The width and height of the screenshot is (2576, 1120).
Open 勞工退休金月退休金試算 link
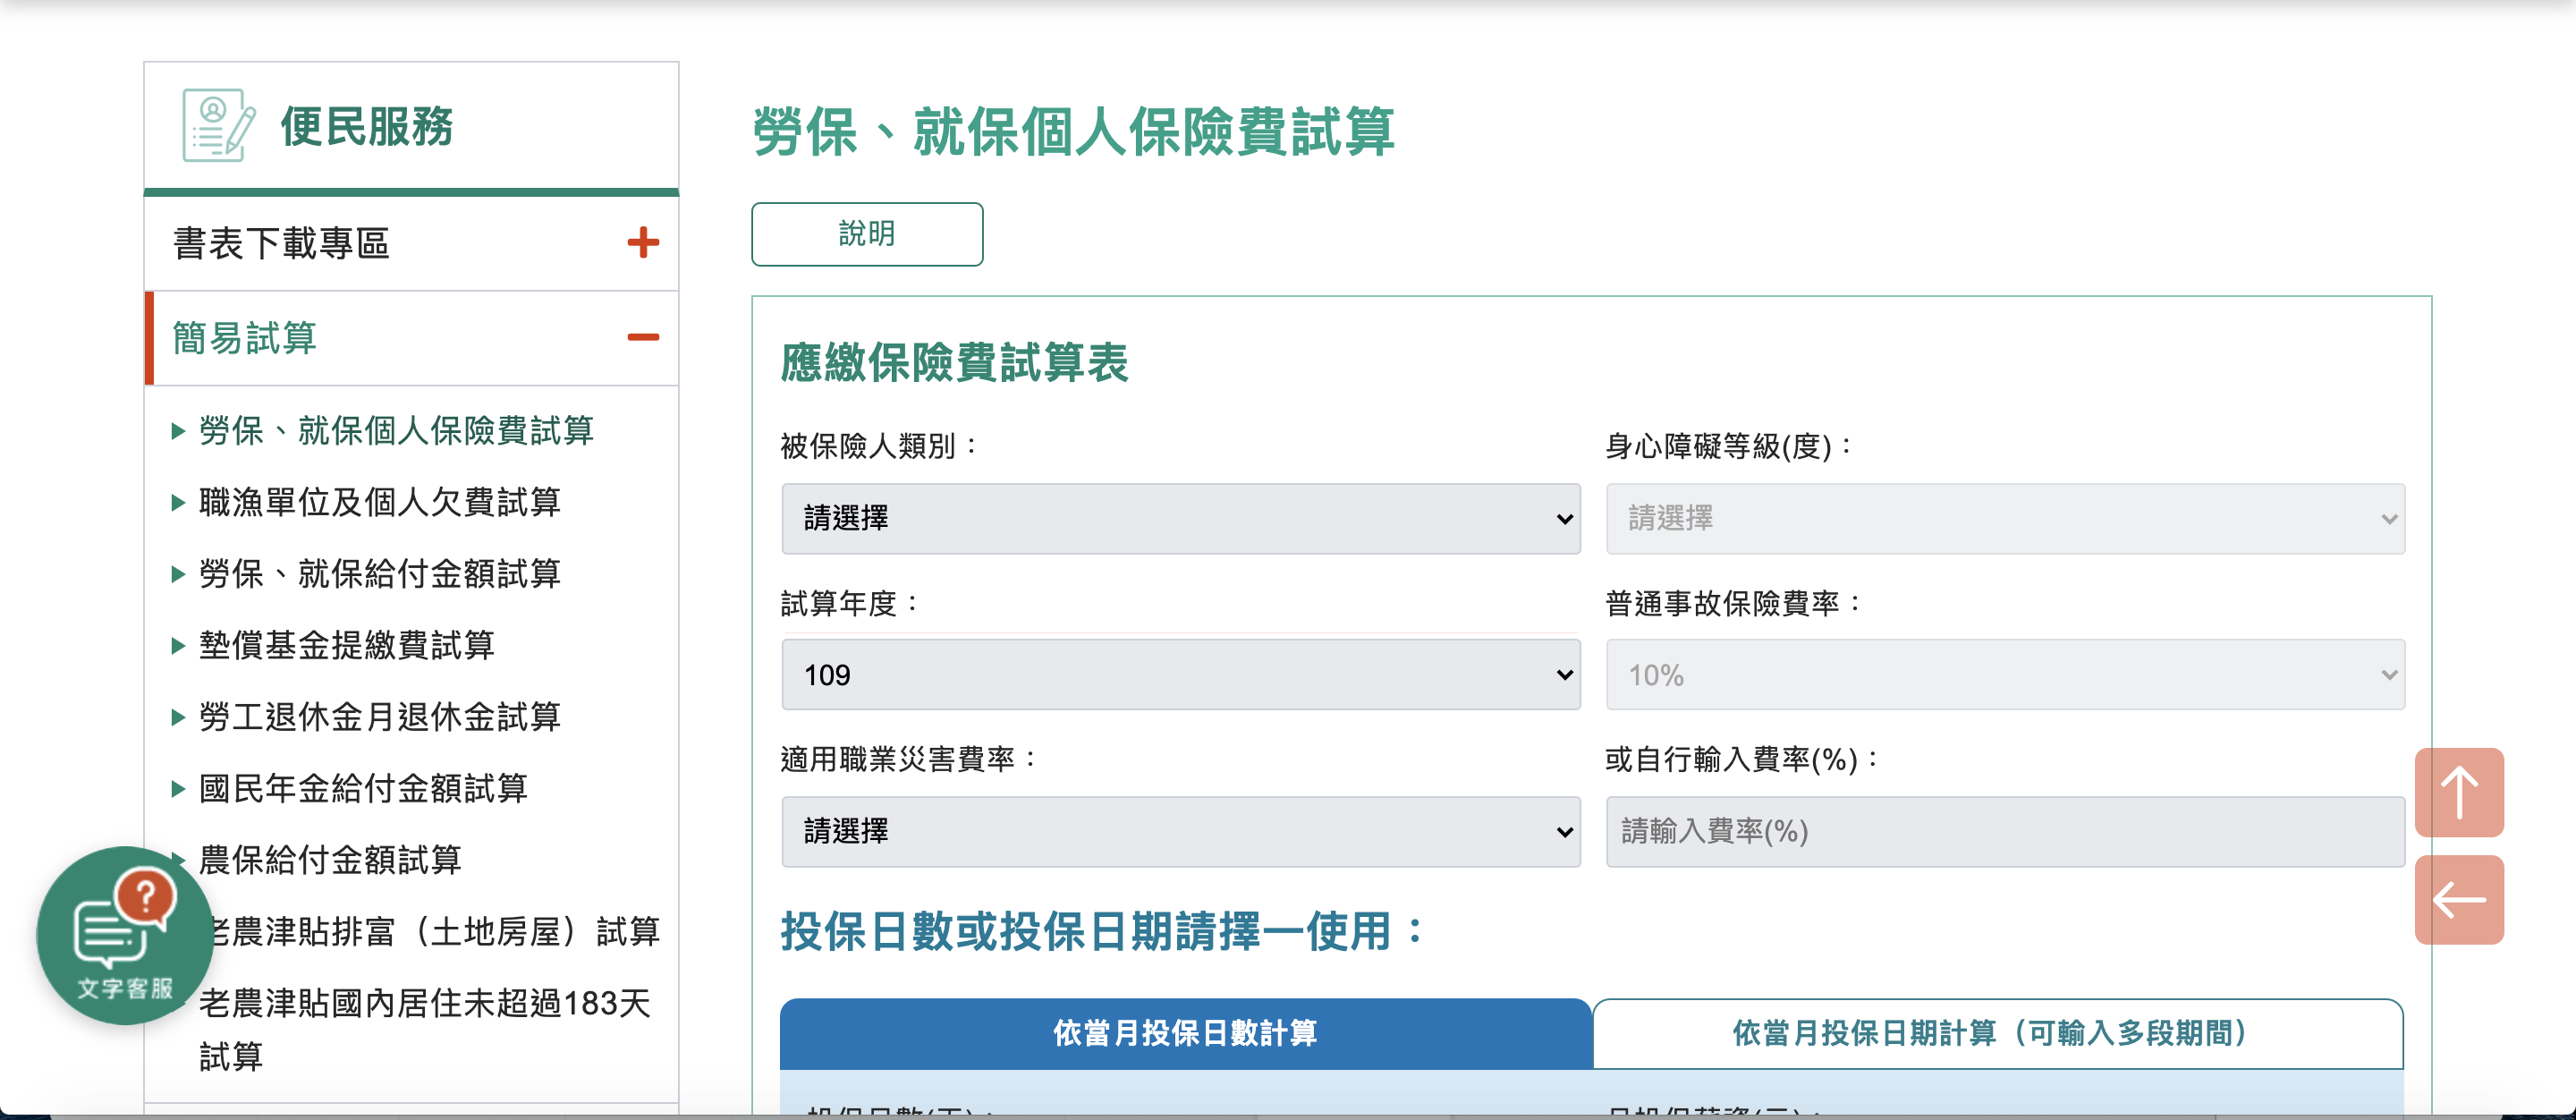point(379,717)
